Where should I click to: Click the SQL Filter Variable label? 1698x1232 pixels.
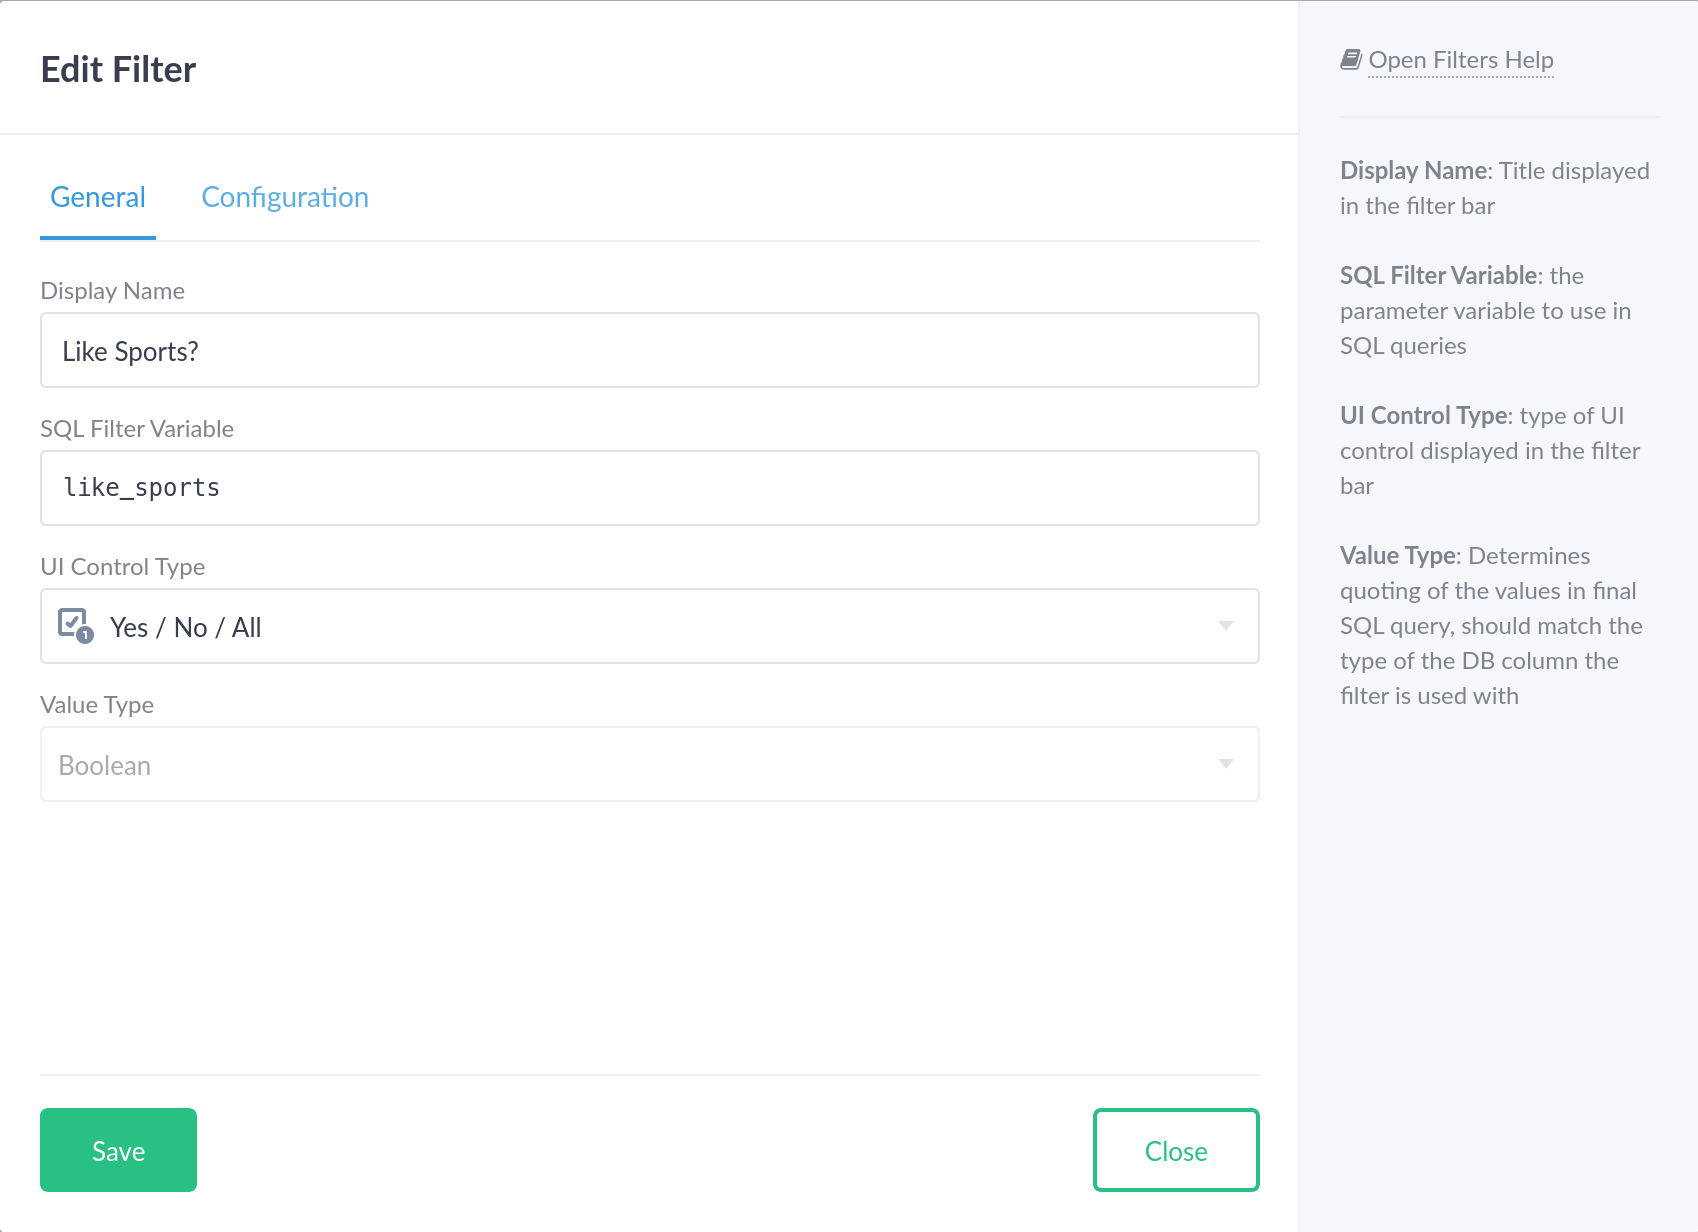[x=137, y=429]
